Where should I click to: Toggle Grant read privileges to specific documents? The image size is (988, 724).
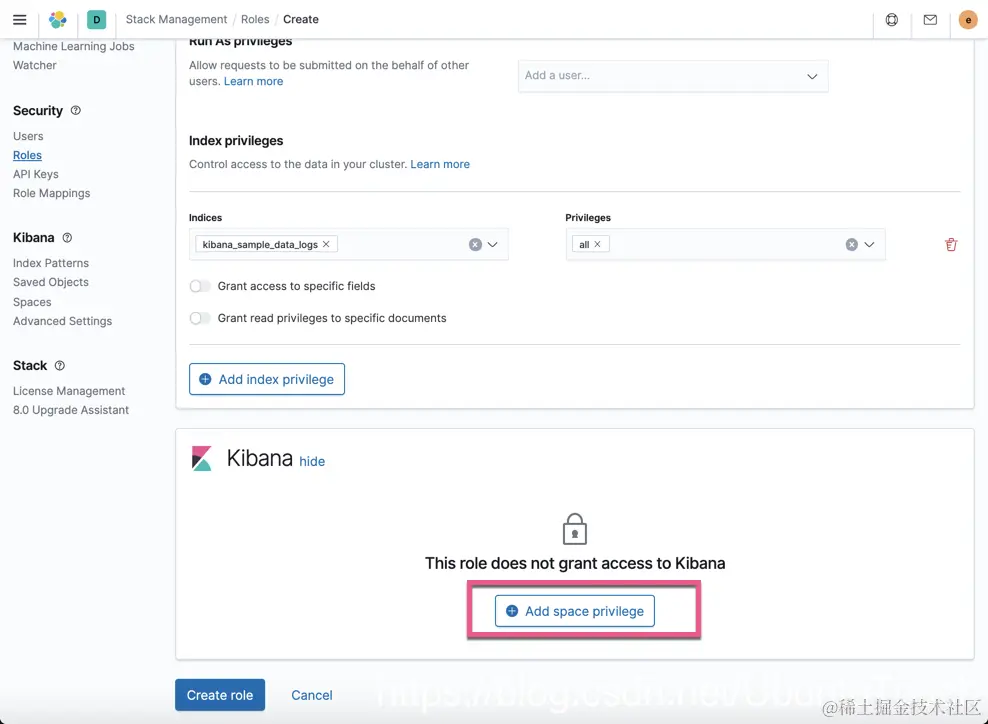point(200,318)
